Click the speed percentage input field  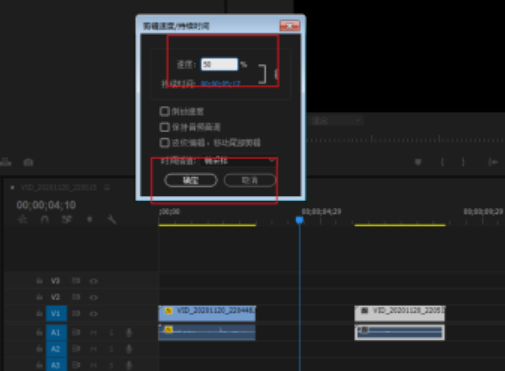[219, 64]
